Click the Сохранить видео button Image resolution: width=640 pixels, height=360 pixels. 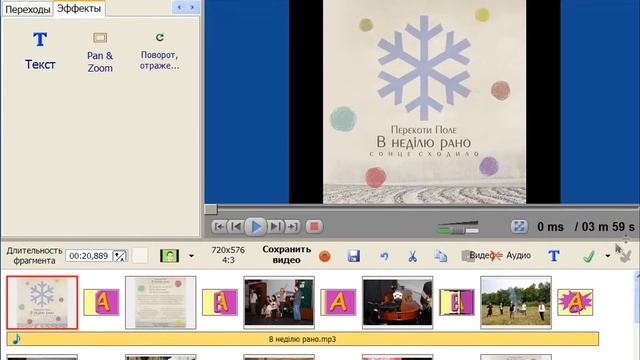click(x=287, y=255)
